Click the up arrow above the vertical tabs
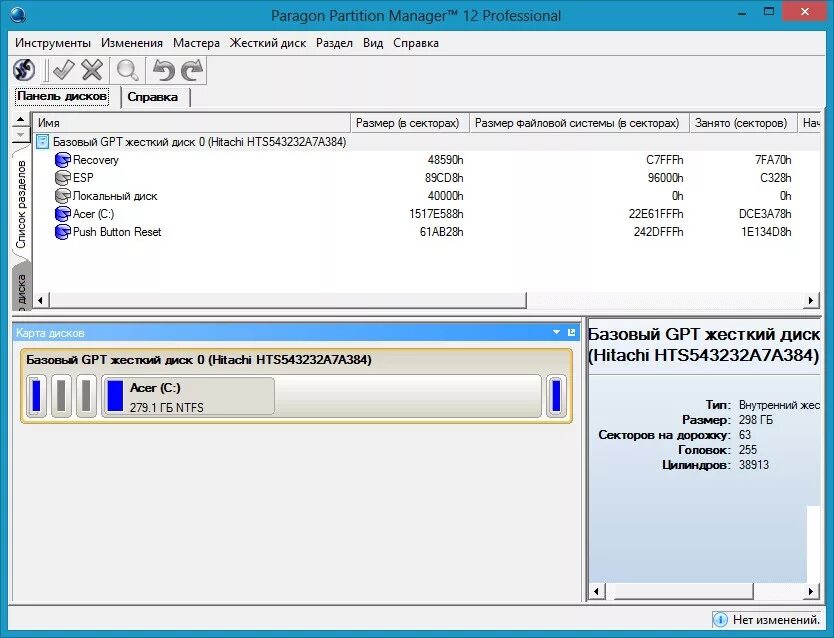The width and height of the screenshot is (834, 638). coord(20,120)
